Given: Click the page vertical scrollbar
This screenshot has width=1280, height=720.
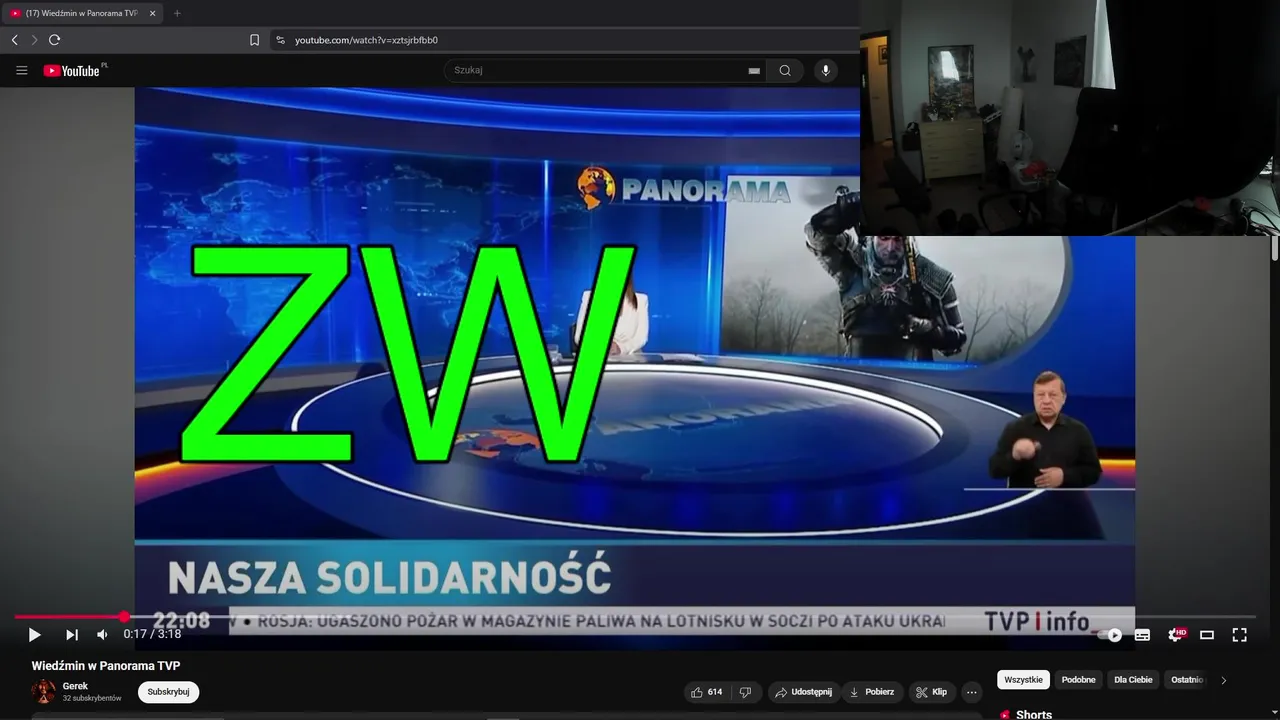Looking at the screenshot, I should tap(1275, 248).
